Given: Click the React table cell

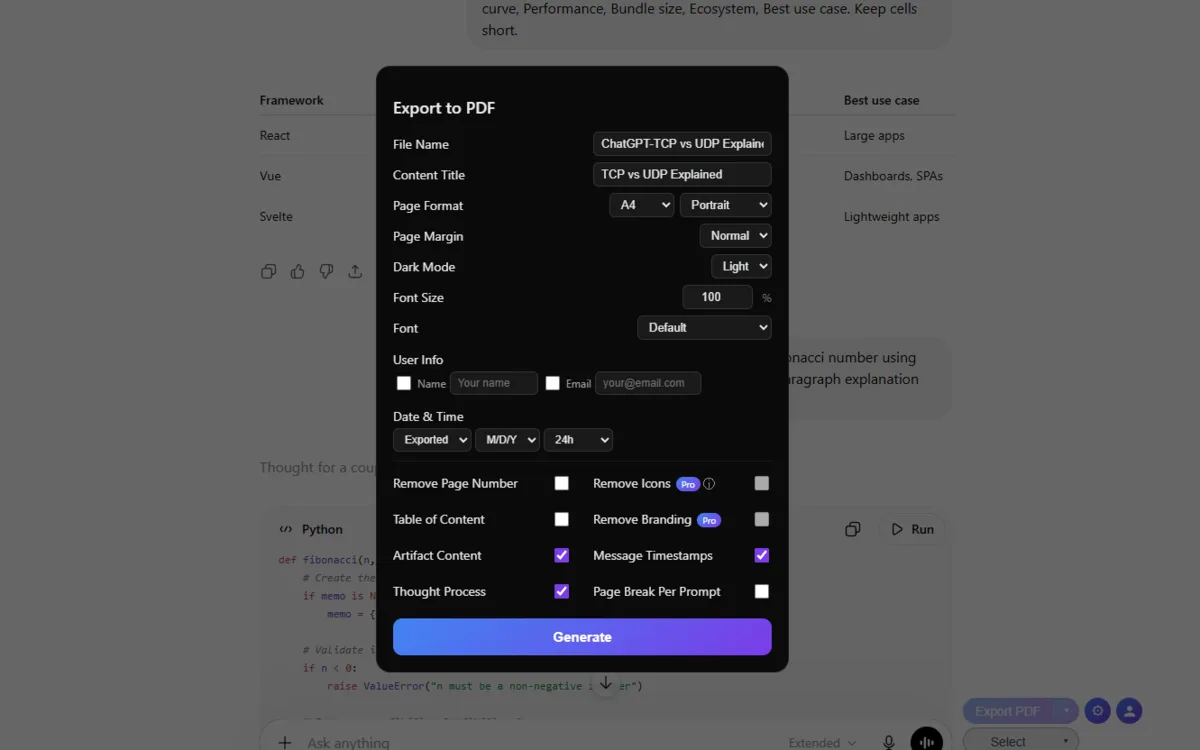Looking at the screenshot, I should [x=275, y=136].
